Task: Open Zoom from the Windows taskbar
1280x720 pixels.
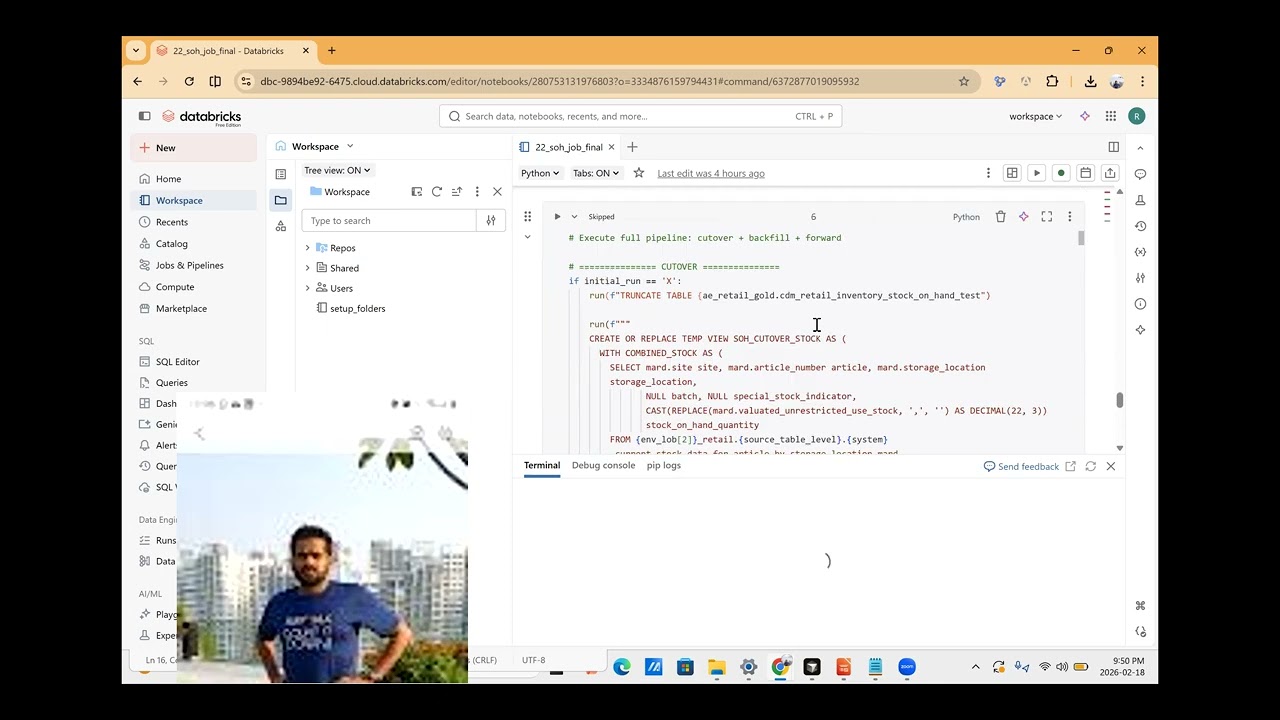Action: click(x=907, y=667)
